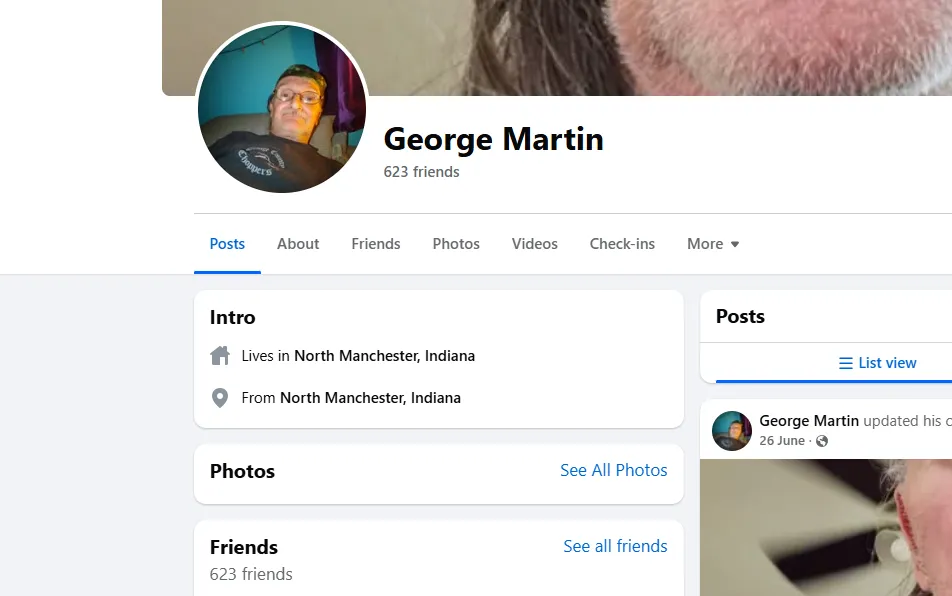Viewport: 952px width, 596px height.
Task: Open the Check-ins tab
Action: pyautogui.click(x=621, y=243)
